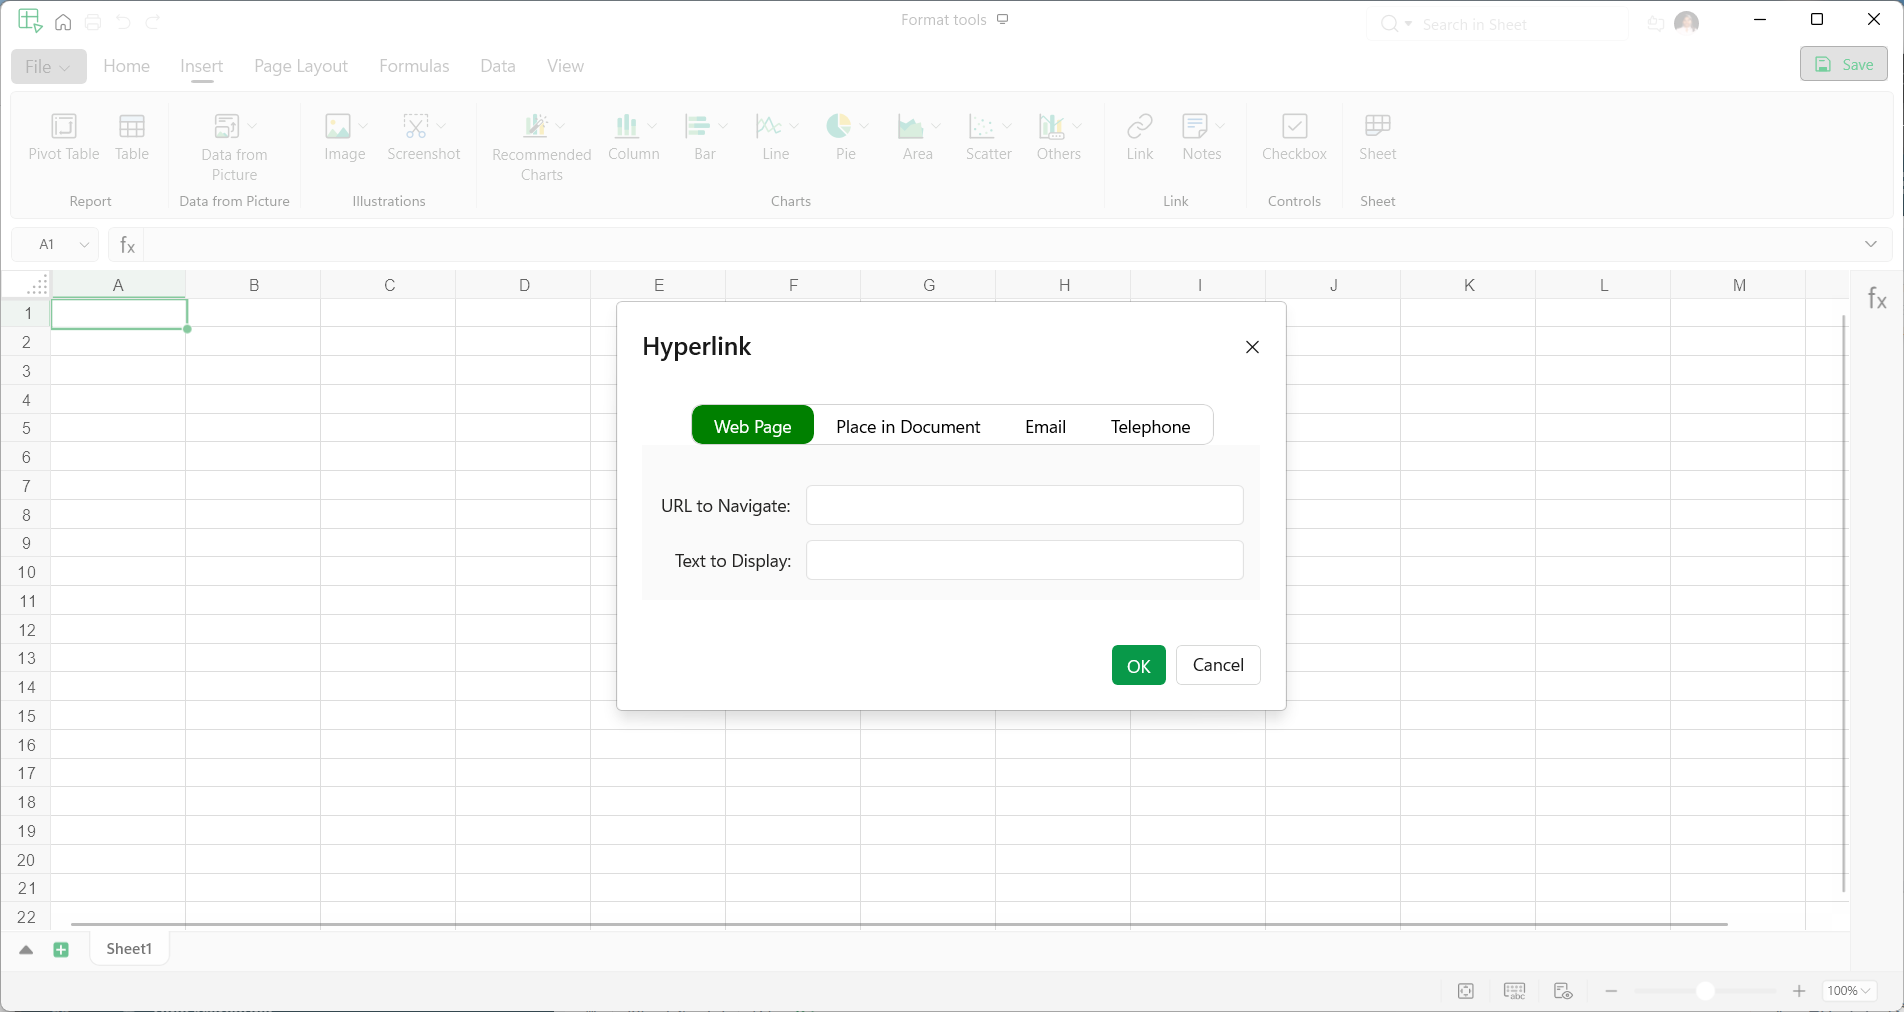Switch to the Page Layout tab
The height and width of the screenshot is (1012, 1904).
(301, 66)
